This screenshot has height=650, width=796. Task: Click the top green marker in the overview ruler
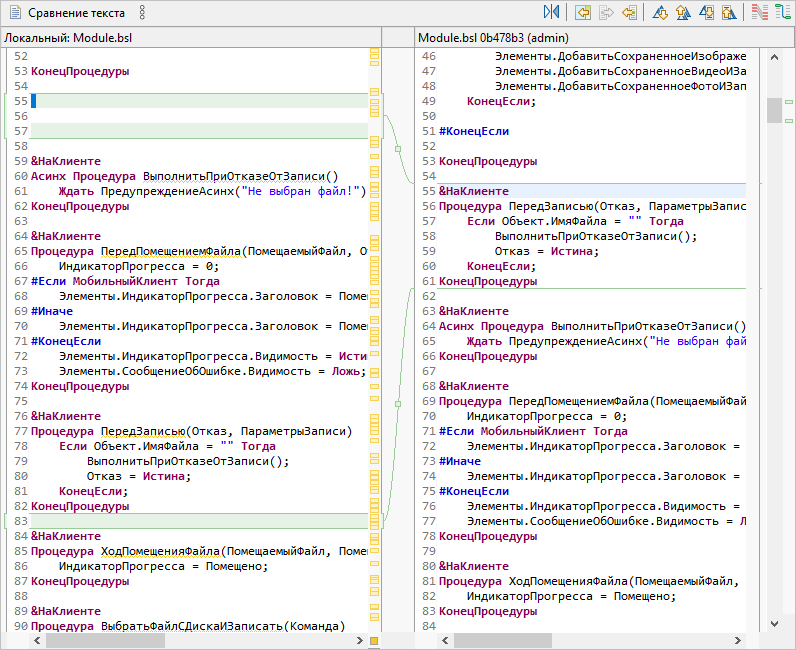(789, 102)
